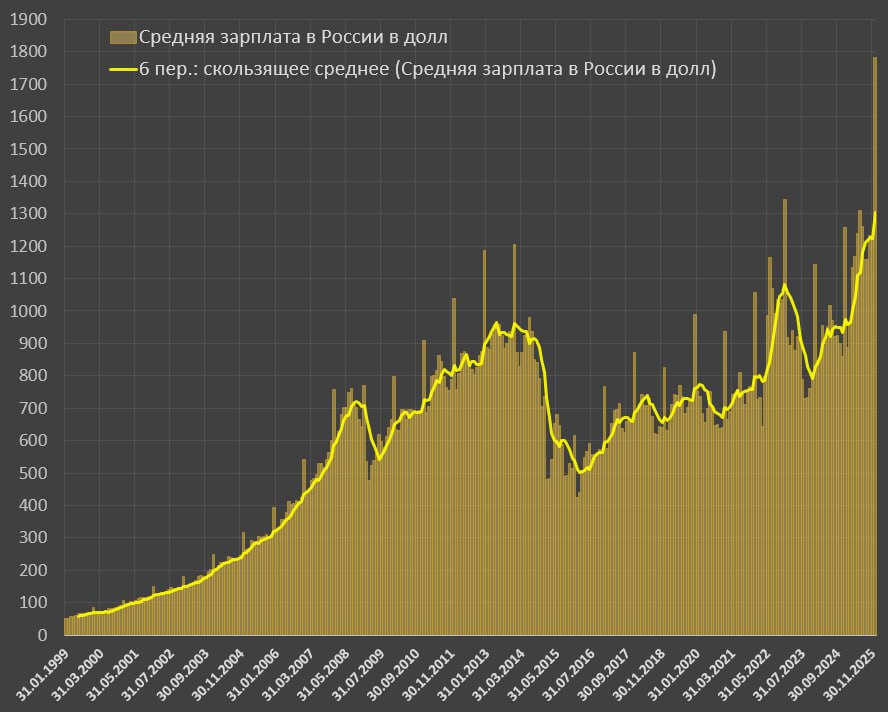The image size is (888, 712).
Task: Click the yellow line legend marker
Action: click(x=122, y=69)
